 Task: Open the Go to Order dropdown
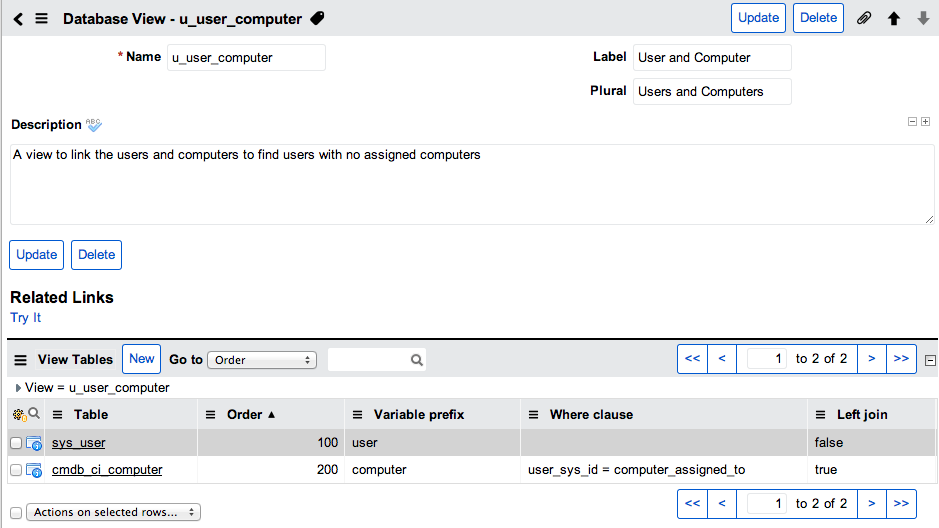pos(262,360)
